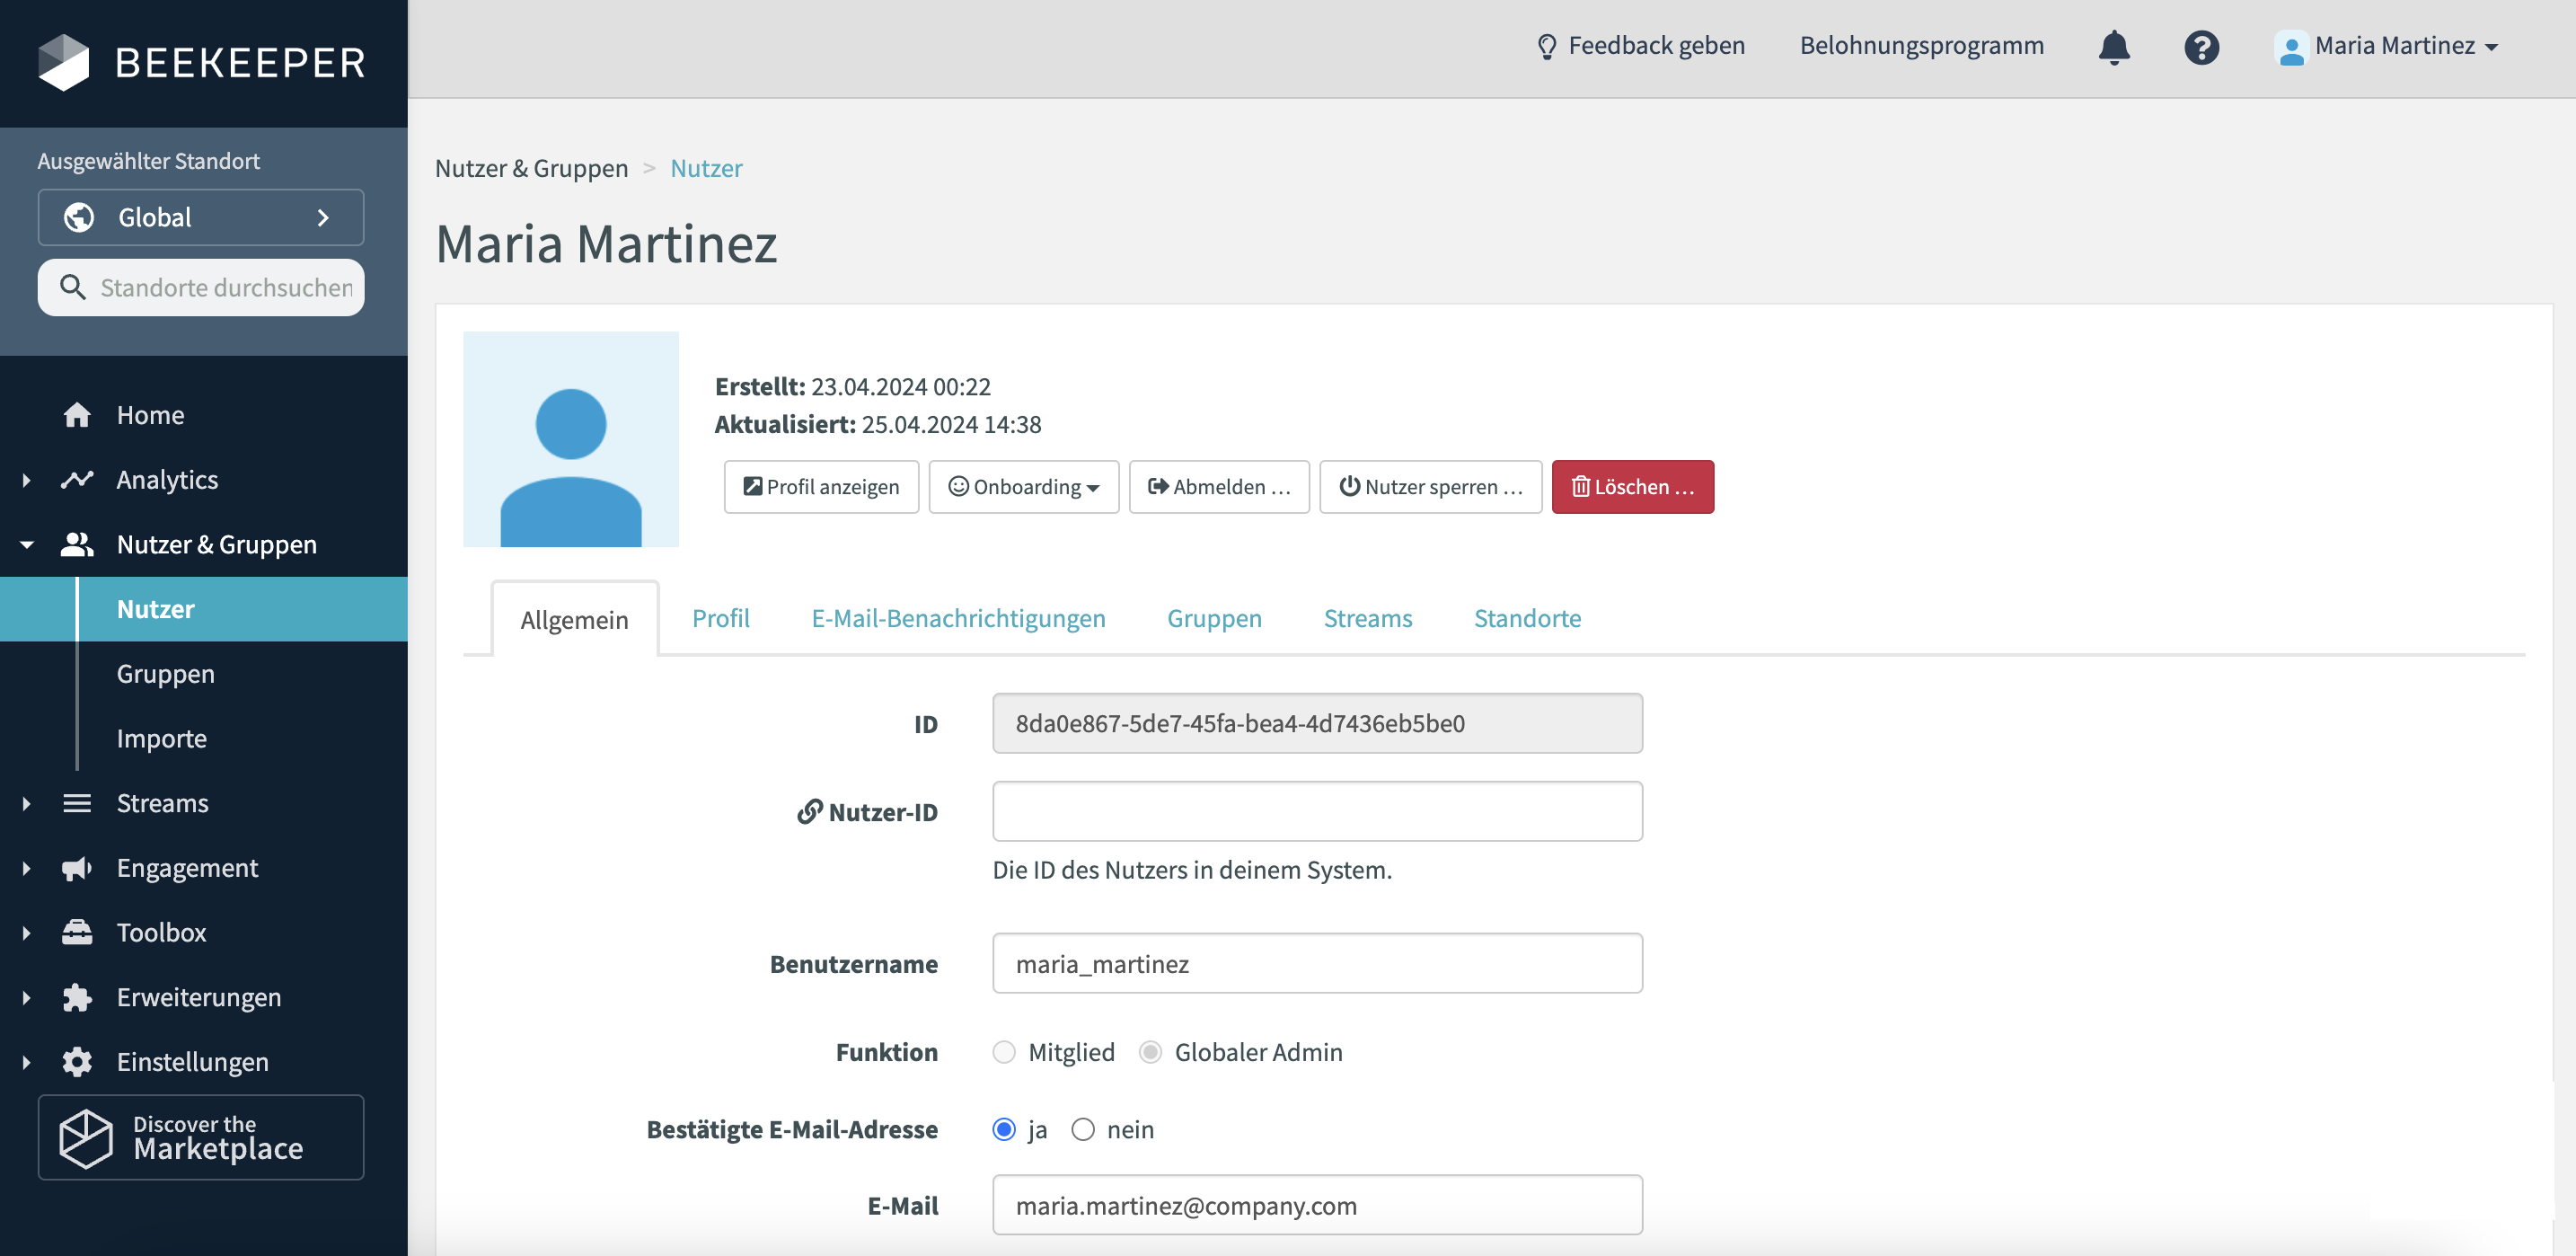Click the globe icon in the Global selector
Image resolution: width=2576 pixels, height=1256 pixels.
[79, 217]
